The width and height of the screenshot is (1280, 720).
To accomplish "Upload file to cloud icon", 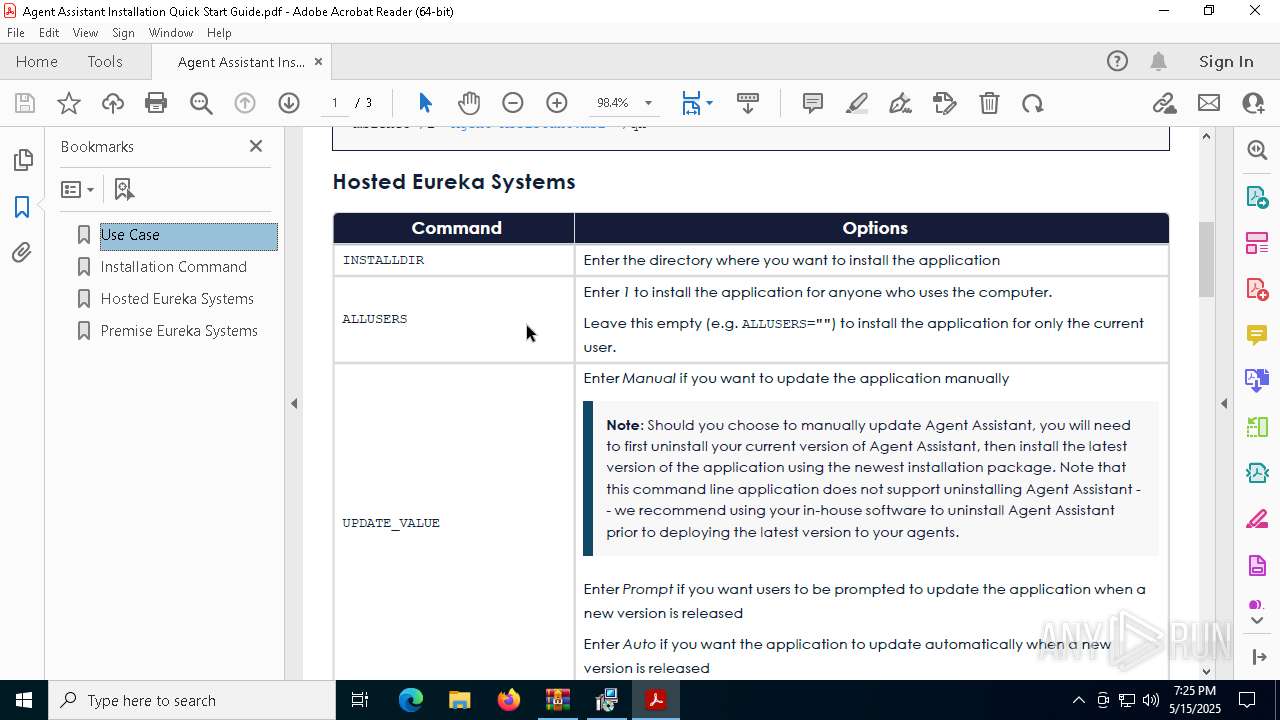I will coord(113,103).
